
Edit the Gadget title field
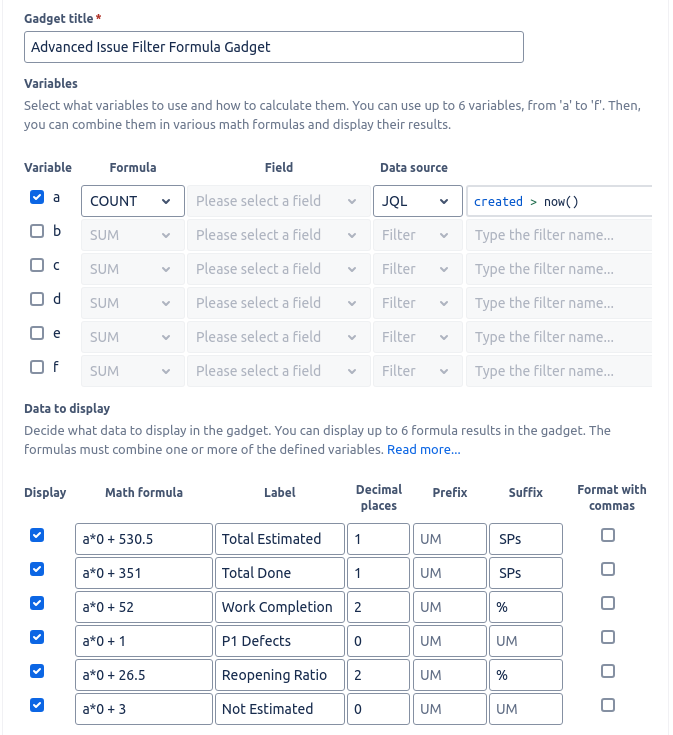click(273, 47)
